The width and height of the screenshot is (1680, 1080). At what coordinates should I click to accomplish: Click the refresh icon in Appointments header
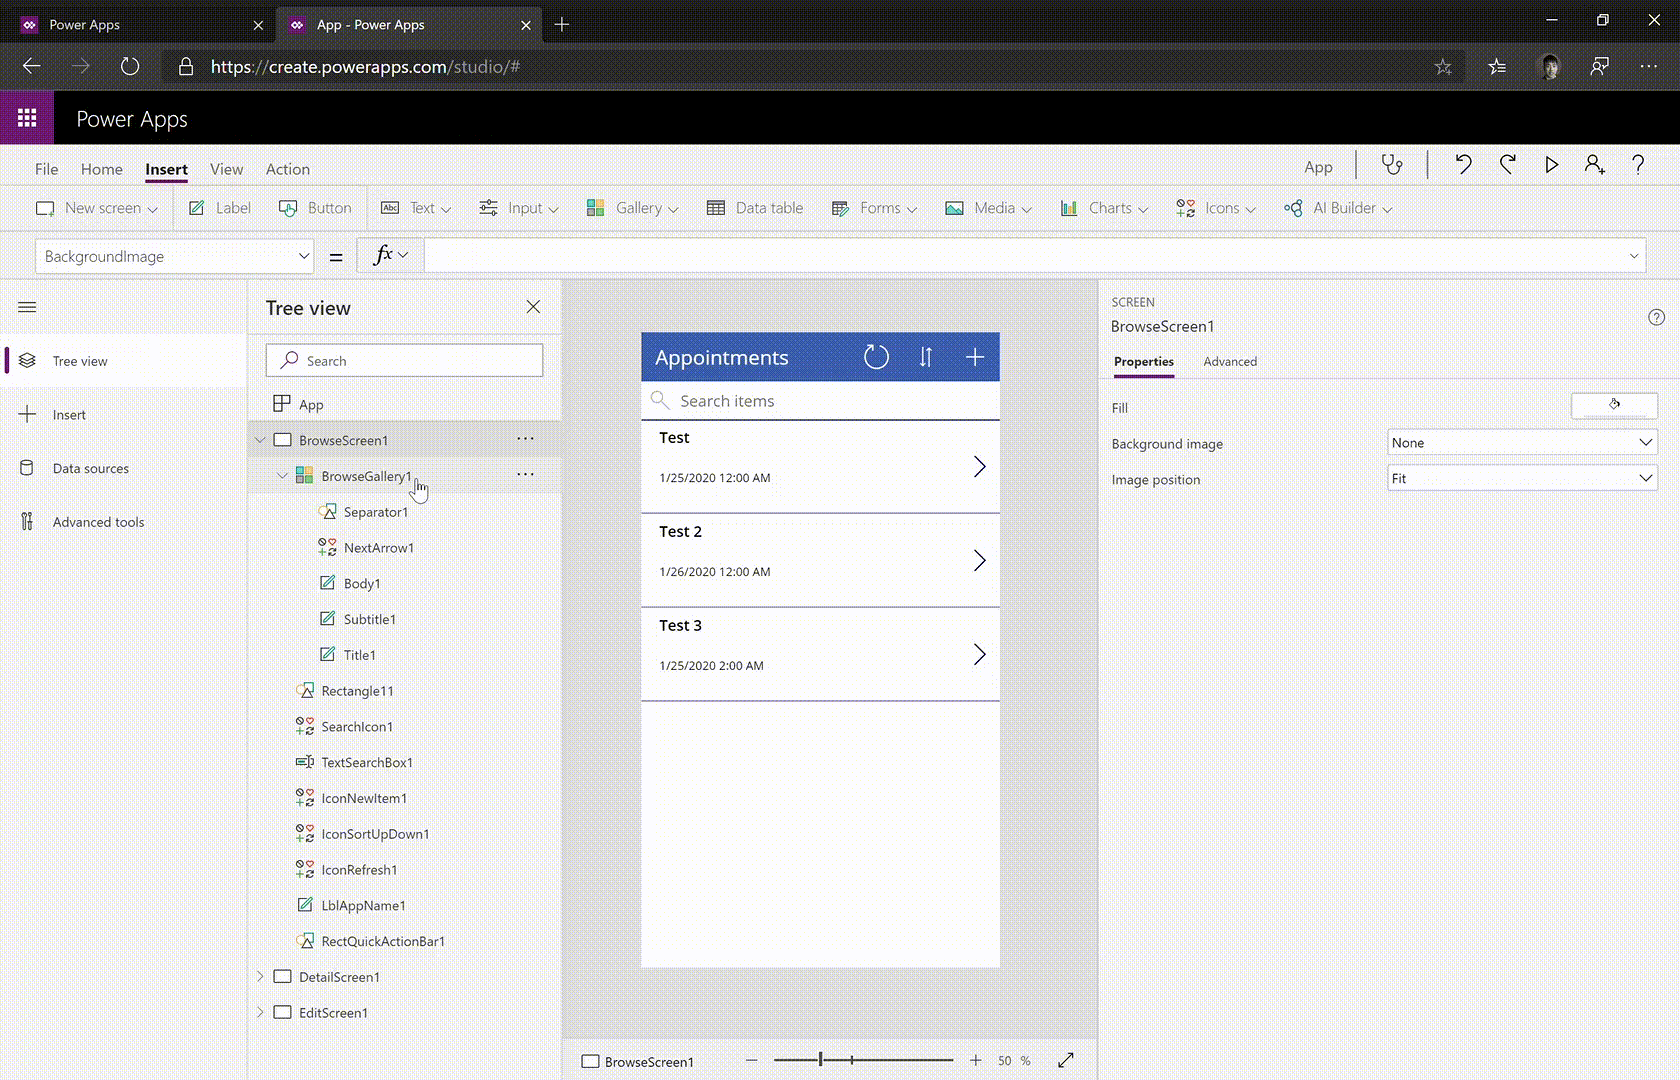(876, 357)
